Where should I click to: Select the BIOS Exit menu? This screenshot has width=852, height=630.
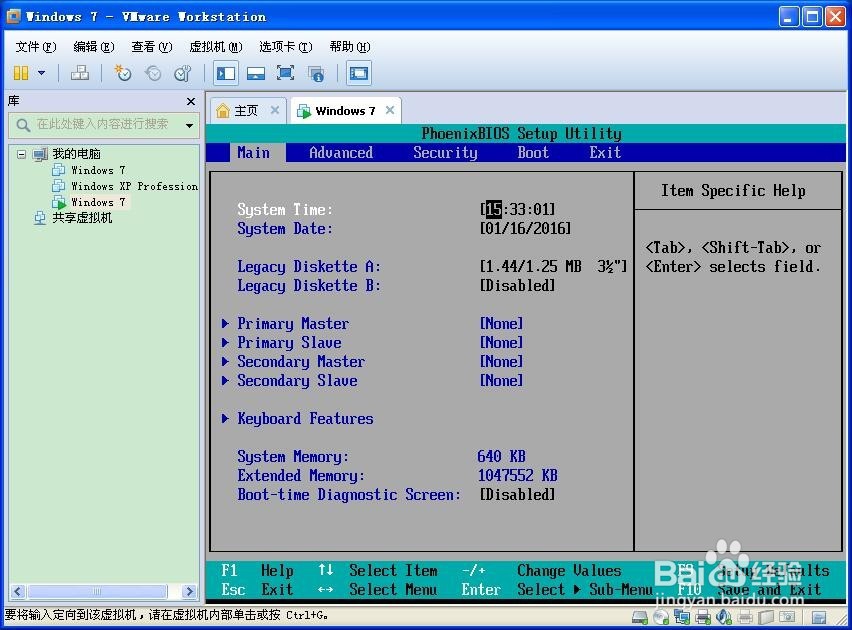coord(605,153)
